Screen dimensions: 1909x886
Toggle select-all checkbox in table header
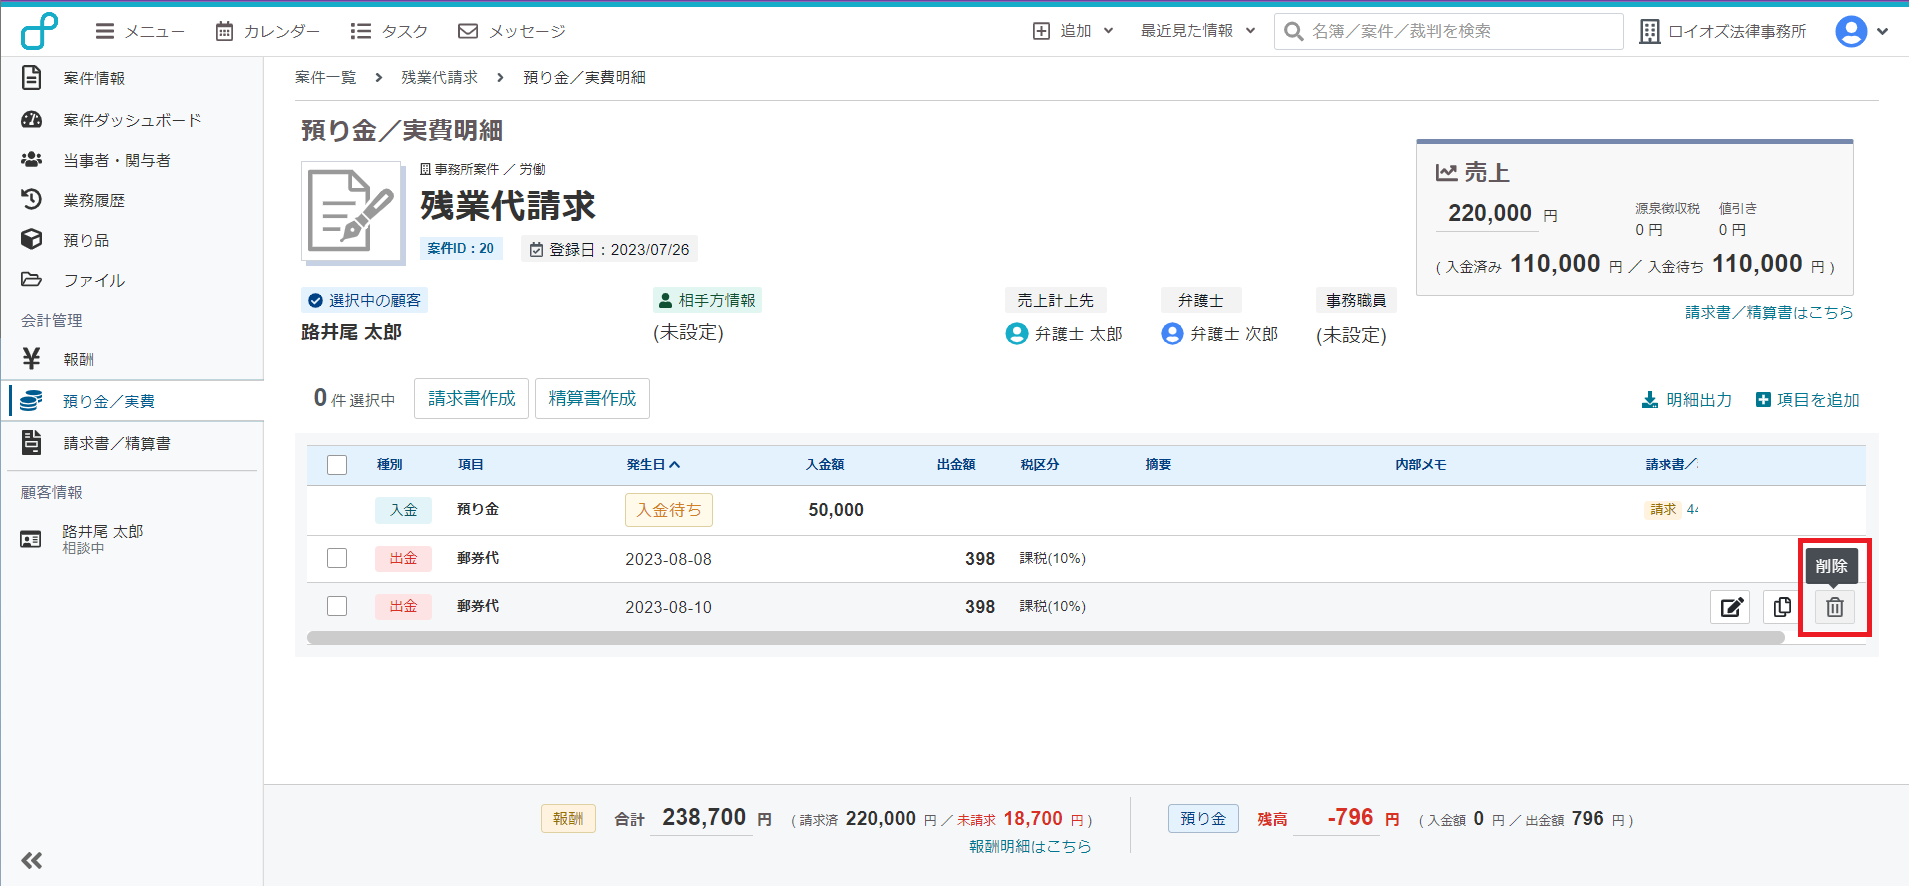[x=337, y=465]
